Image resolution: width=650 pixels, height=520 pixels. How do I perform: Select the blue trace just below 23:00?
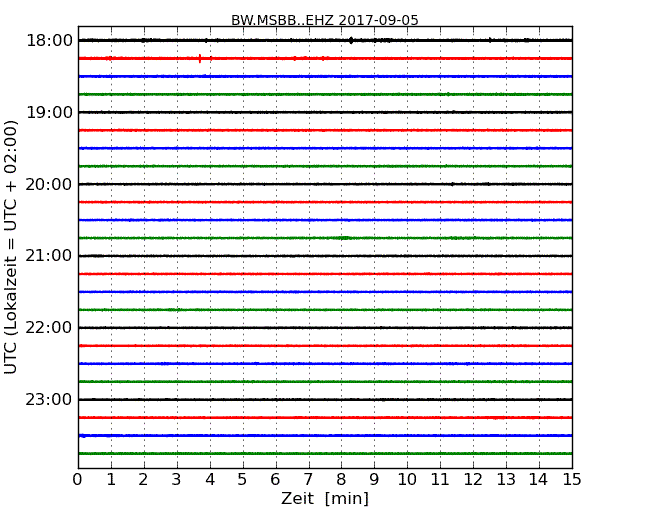pos(325,436)
